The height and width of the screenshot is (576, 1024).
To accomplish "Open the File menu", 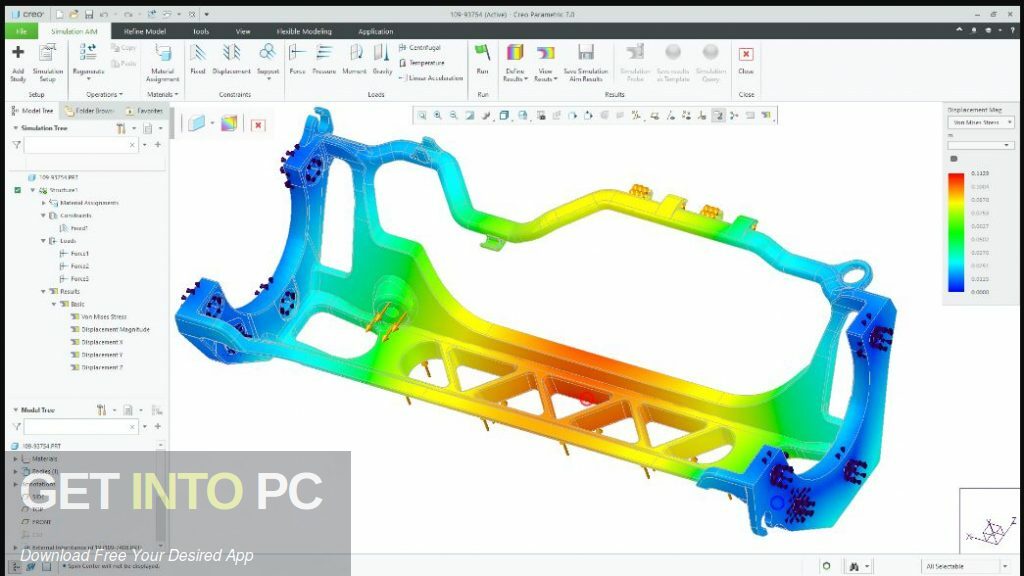I will (x=21, y=31).
